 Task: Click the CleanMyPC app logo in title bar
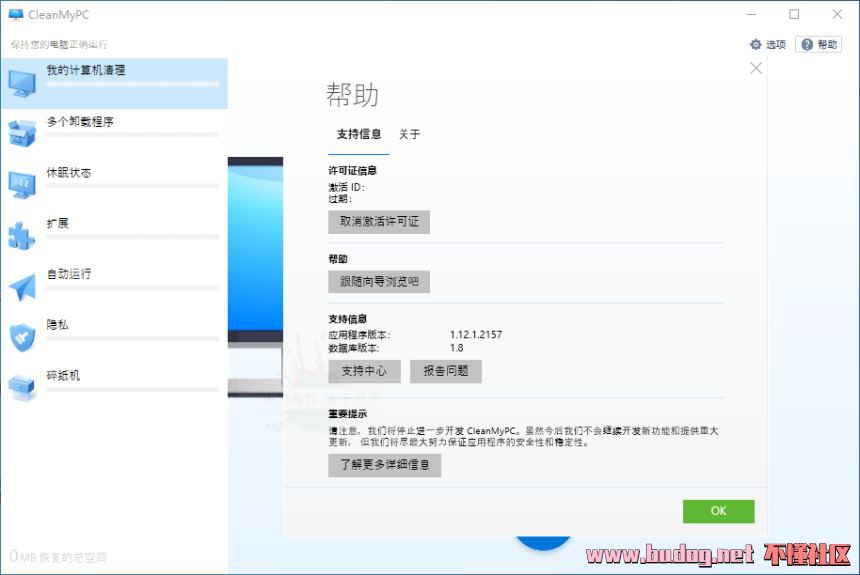tap(16, 15)
